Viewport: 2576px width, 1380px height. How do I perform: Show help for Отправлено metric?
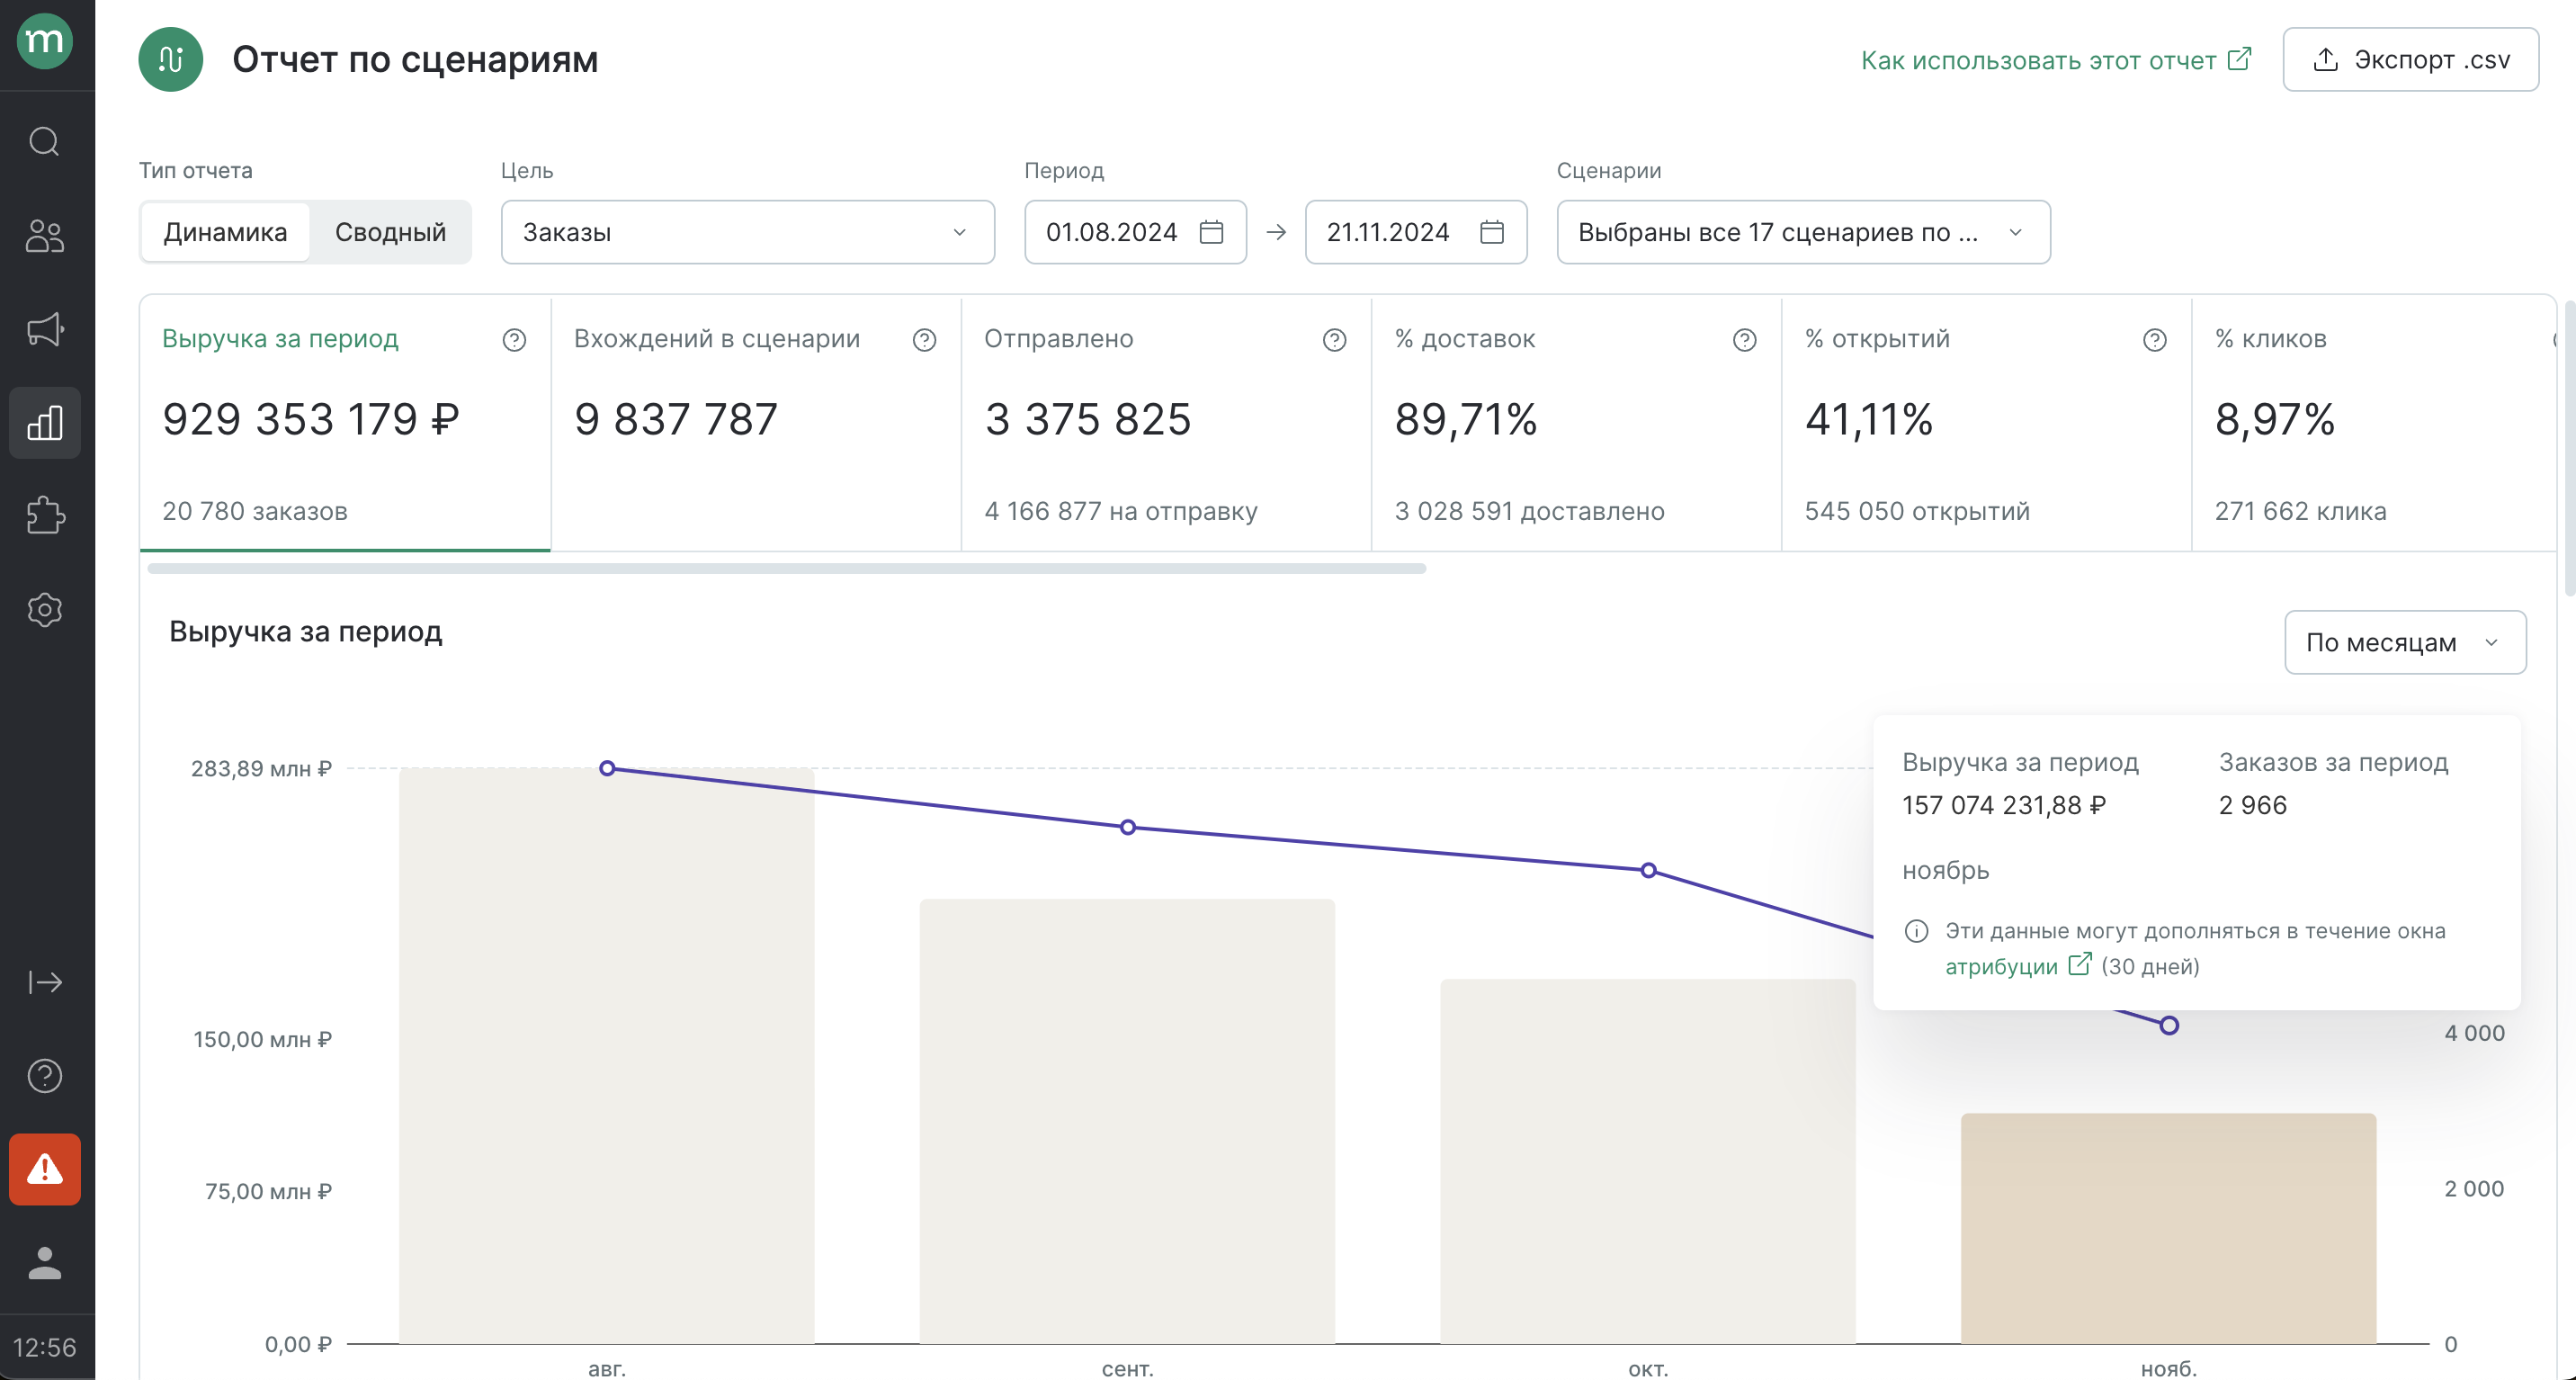tap(1335, 340)
